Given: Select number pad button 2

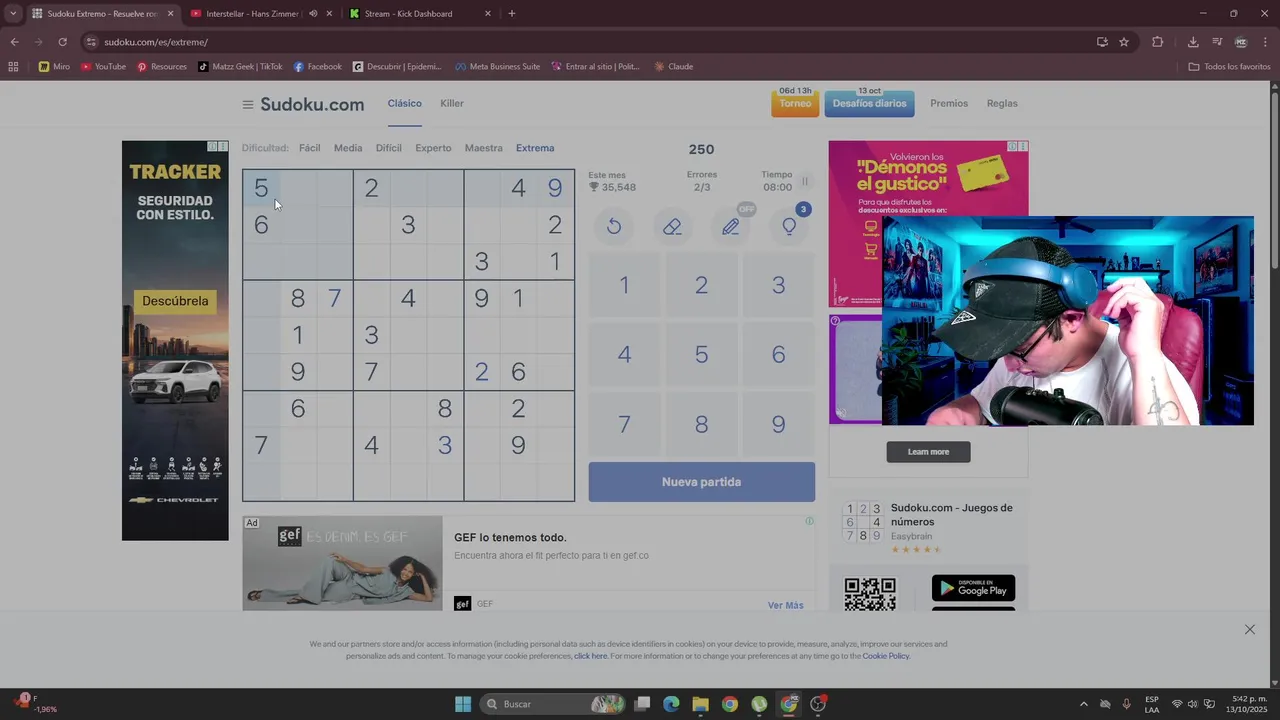Looking at the screenshot, I should (x=701, y=285).
